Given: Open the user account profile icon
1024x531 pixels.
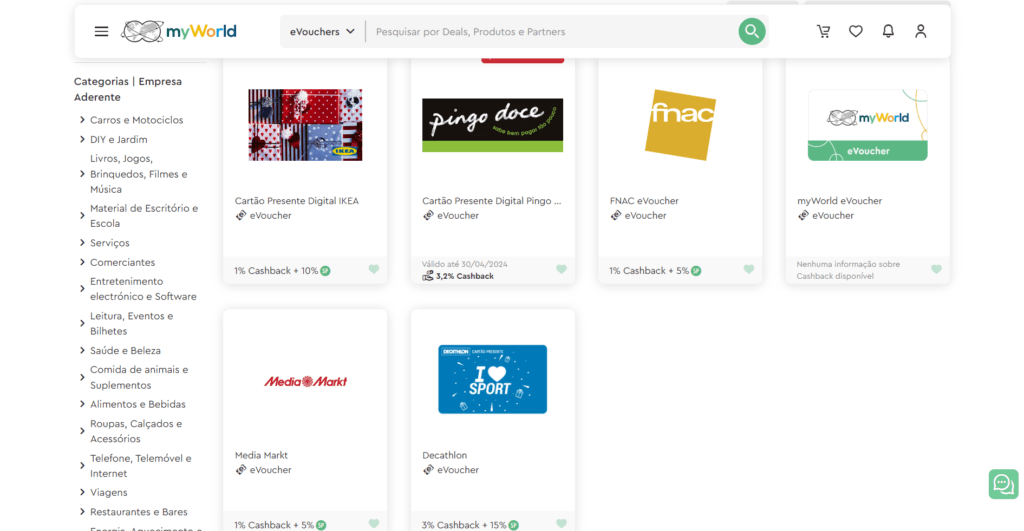Looking at the screenshot, I should click(920, 31).
